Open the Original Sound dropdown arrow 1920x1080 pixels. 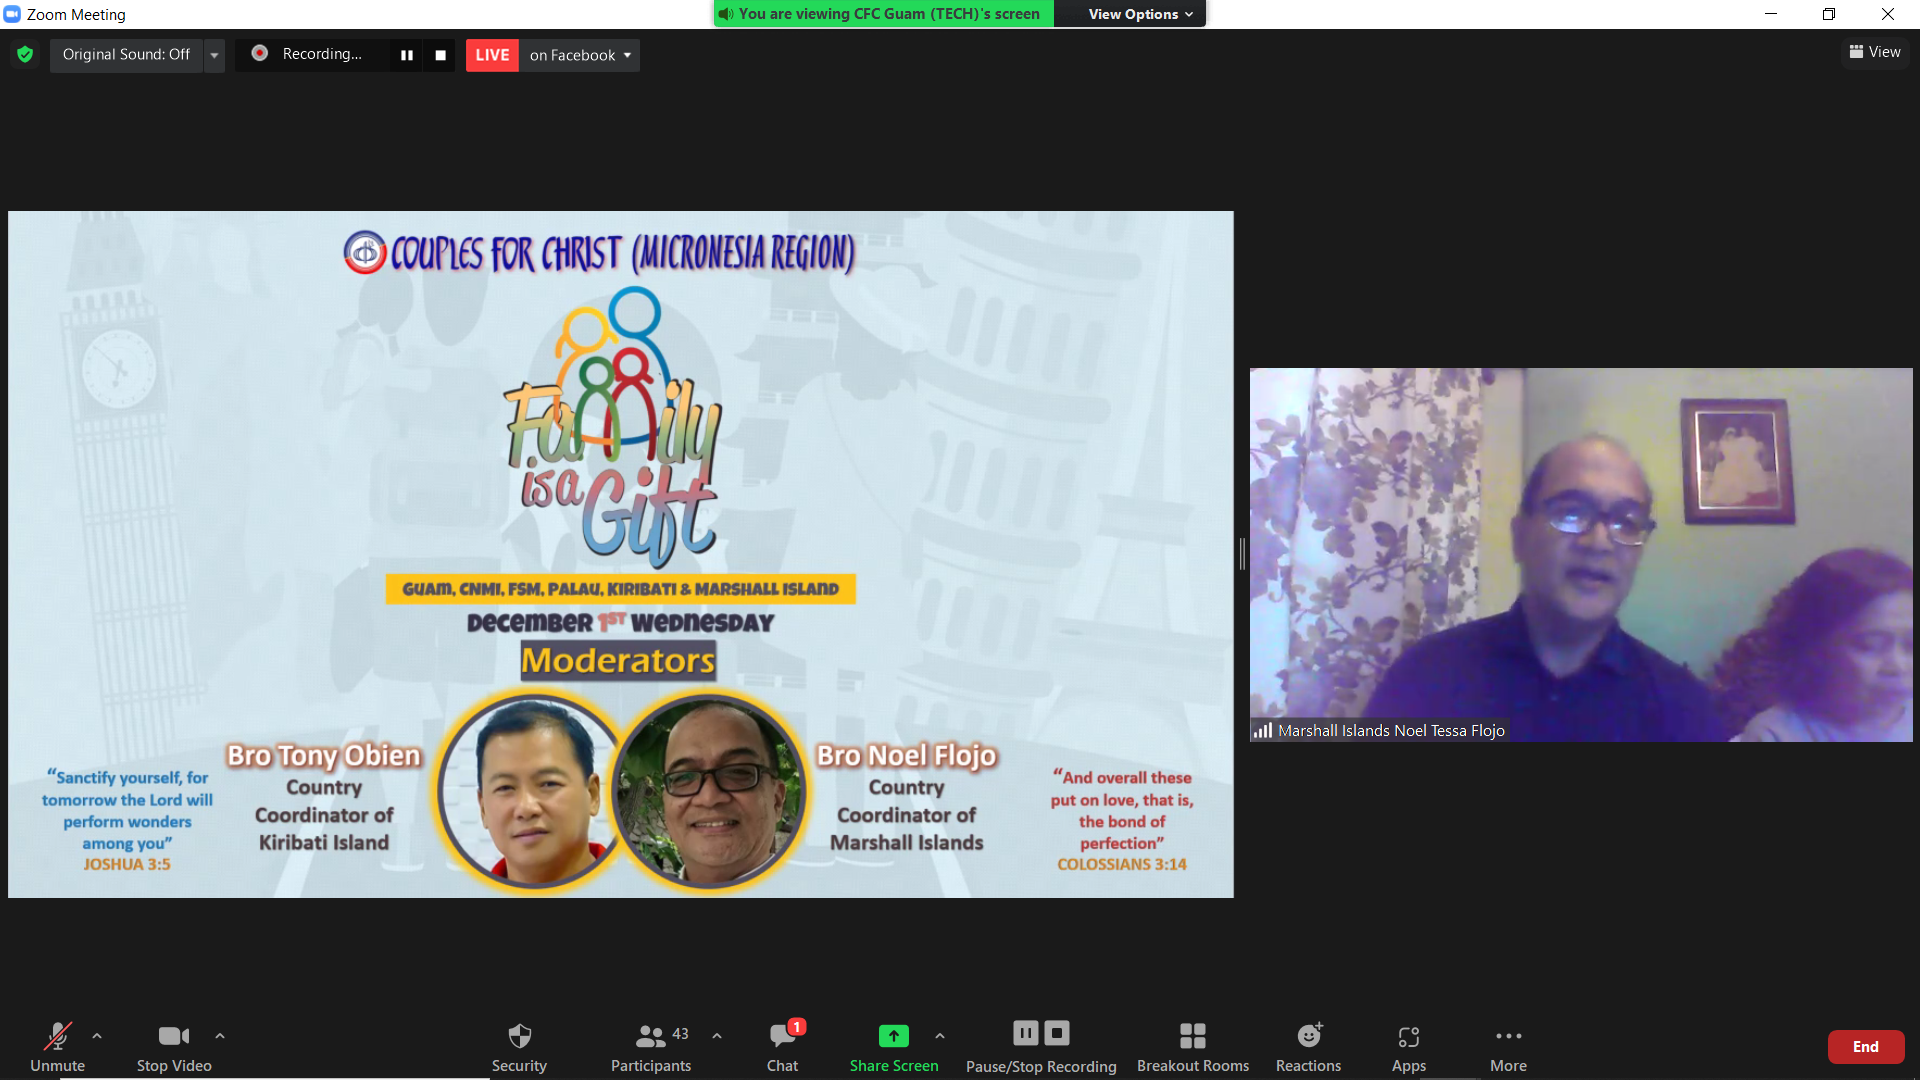pyautogui.click(x=214, y=55)
